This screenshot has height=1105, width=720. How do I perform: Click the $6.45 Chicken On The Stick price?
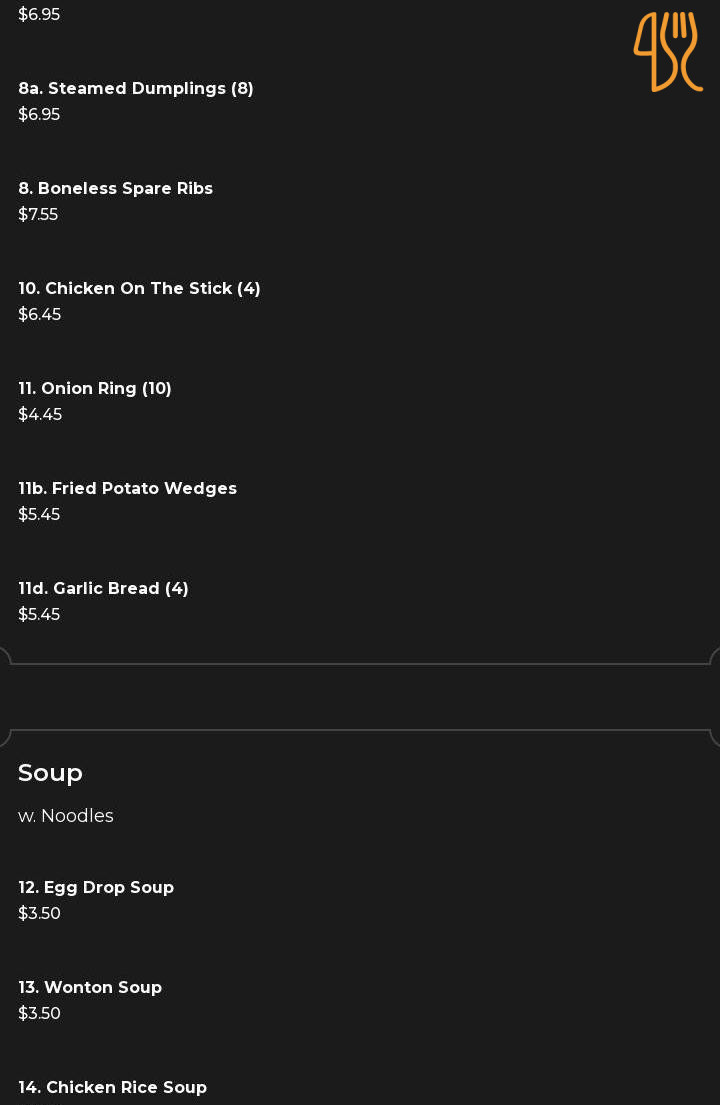tap(39, 314)
